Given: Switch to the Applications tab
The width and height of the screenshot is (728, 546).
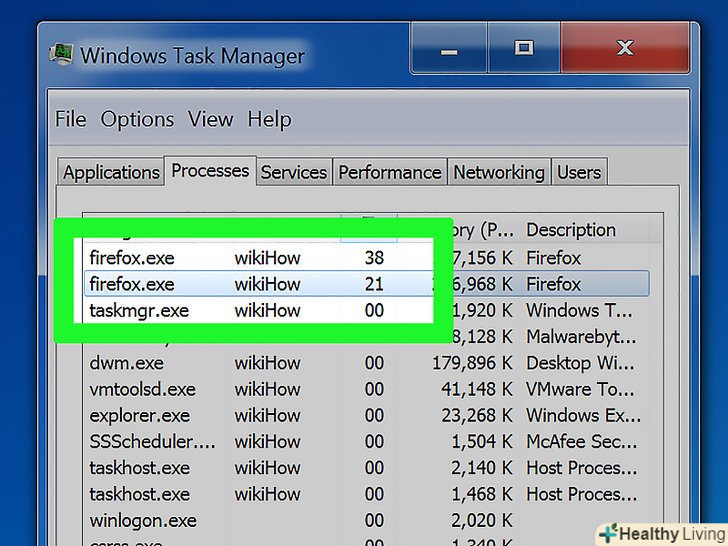Looking at the screenshot, I should pos(111,172).
